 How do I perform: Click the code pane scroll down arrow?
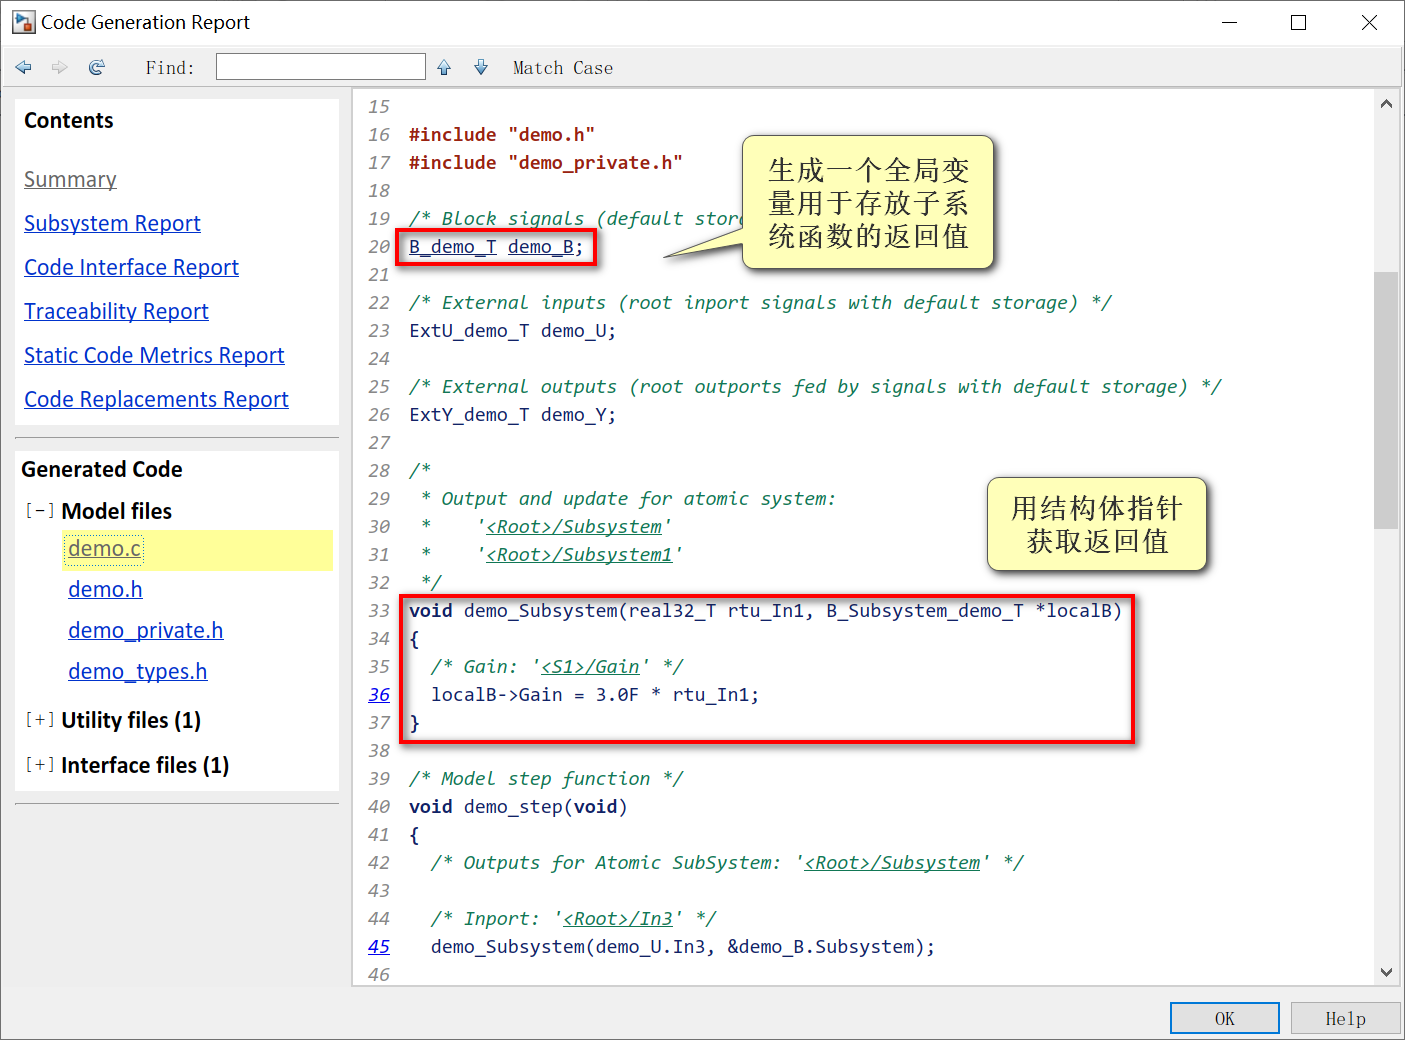1386,972
